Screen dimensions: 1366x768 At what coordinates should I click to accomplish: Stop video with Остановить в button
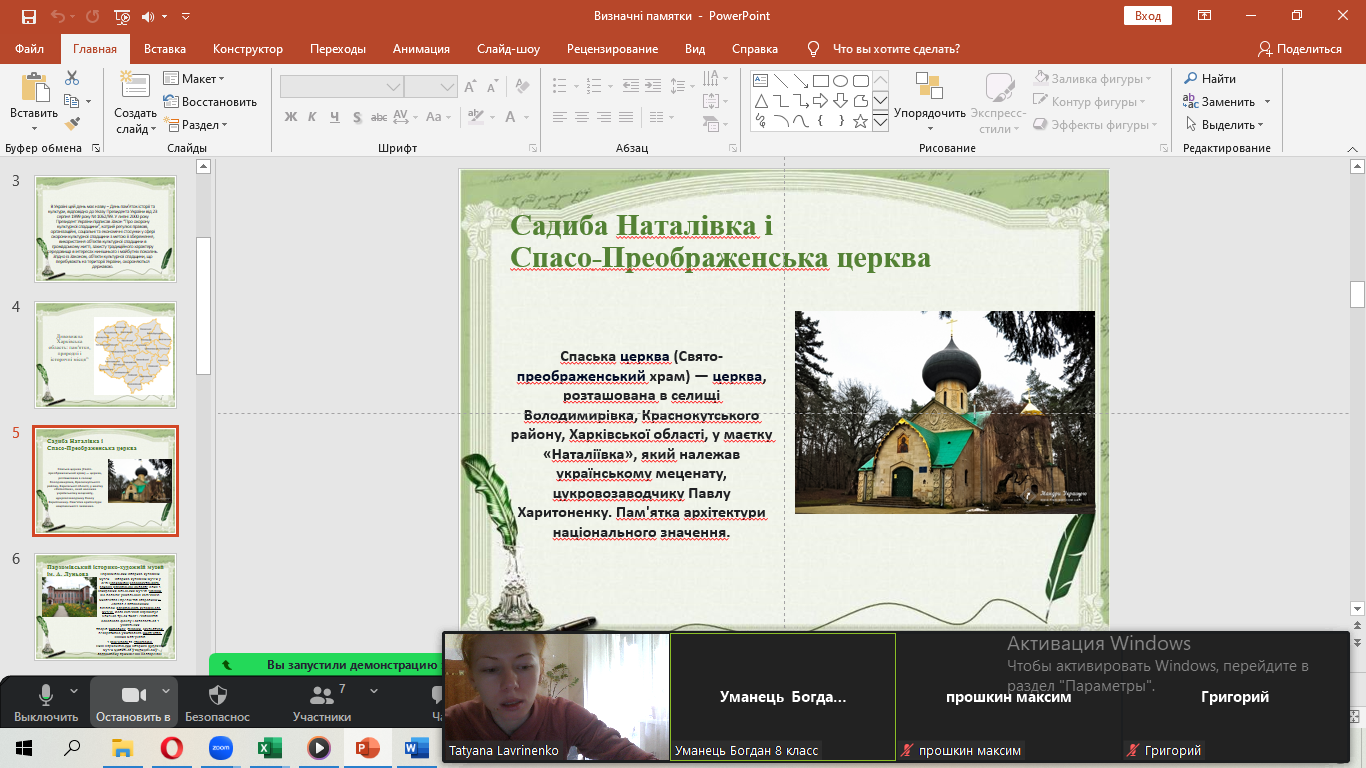click(x=133, y=703)
